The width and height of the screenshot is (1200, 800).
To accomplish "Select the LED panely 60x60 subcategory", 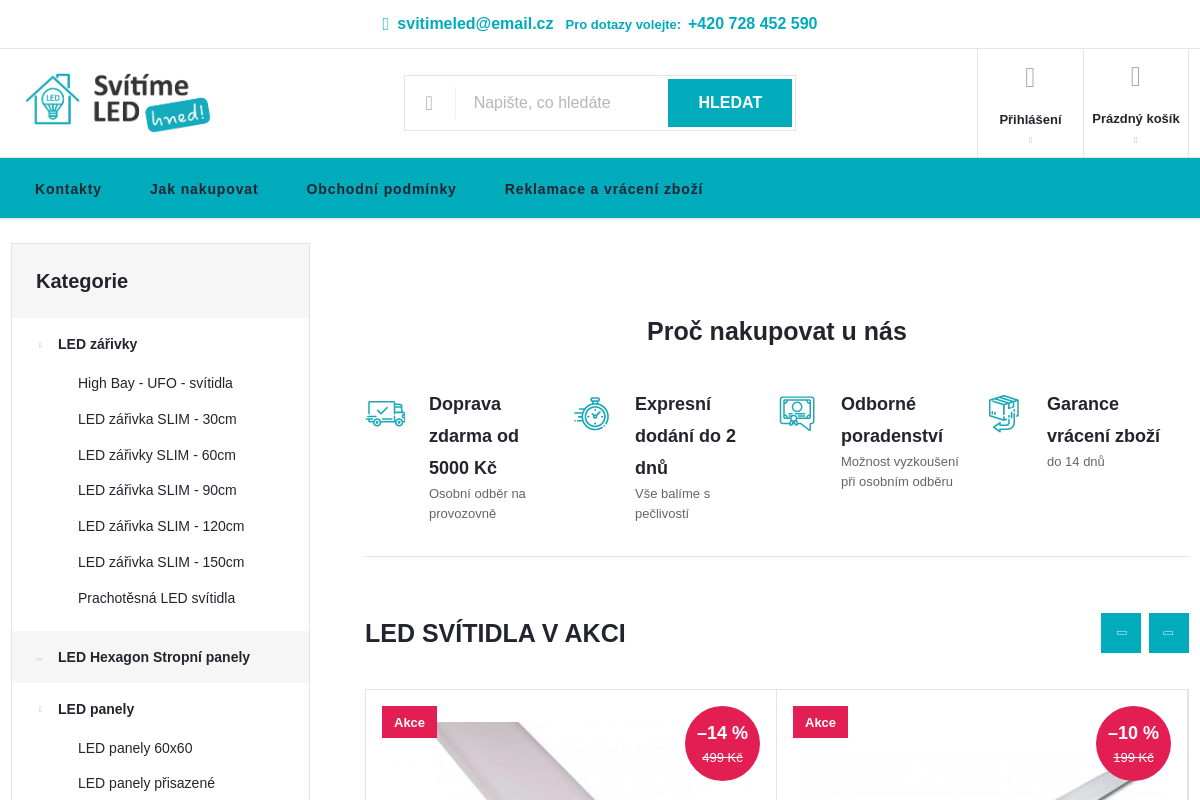I will tap(135, 748).
